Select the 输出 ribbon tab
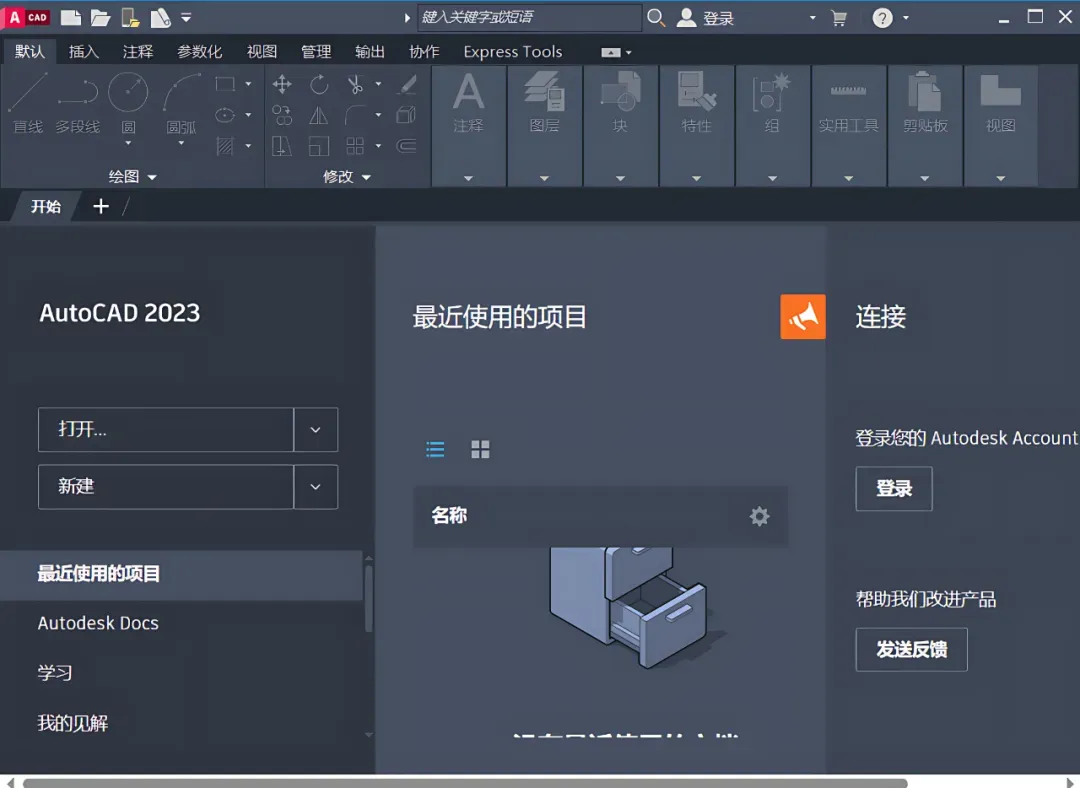The width and height of the screenshot is (1080, 788). tap(370, 52)
